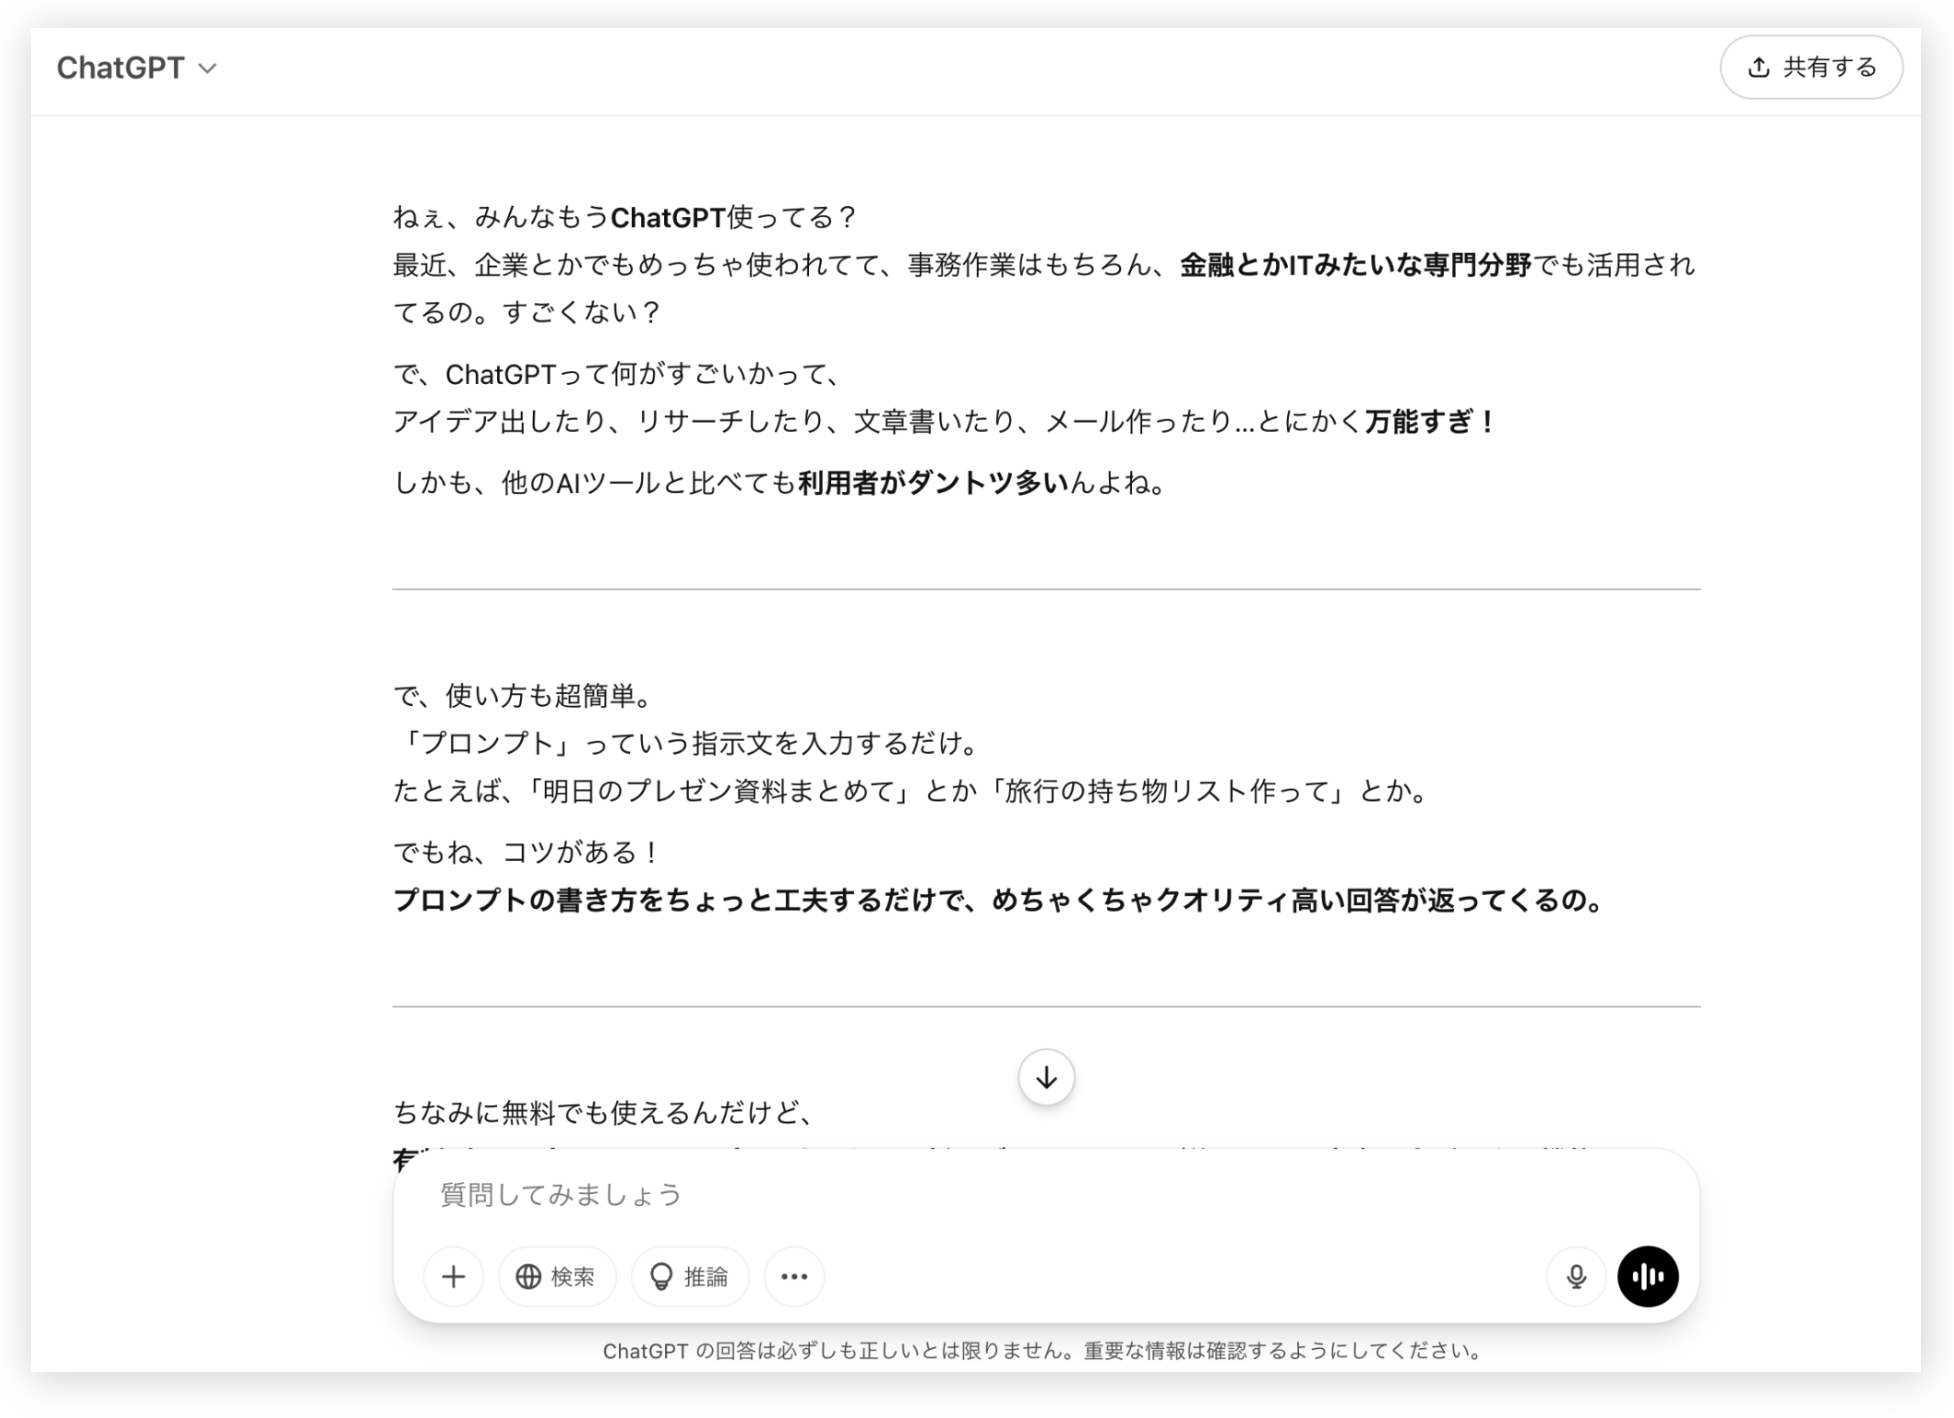
Task: Launch voice mode with the black waveform button
Action: point(1647,1276)
